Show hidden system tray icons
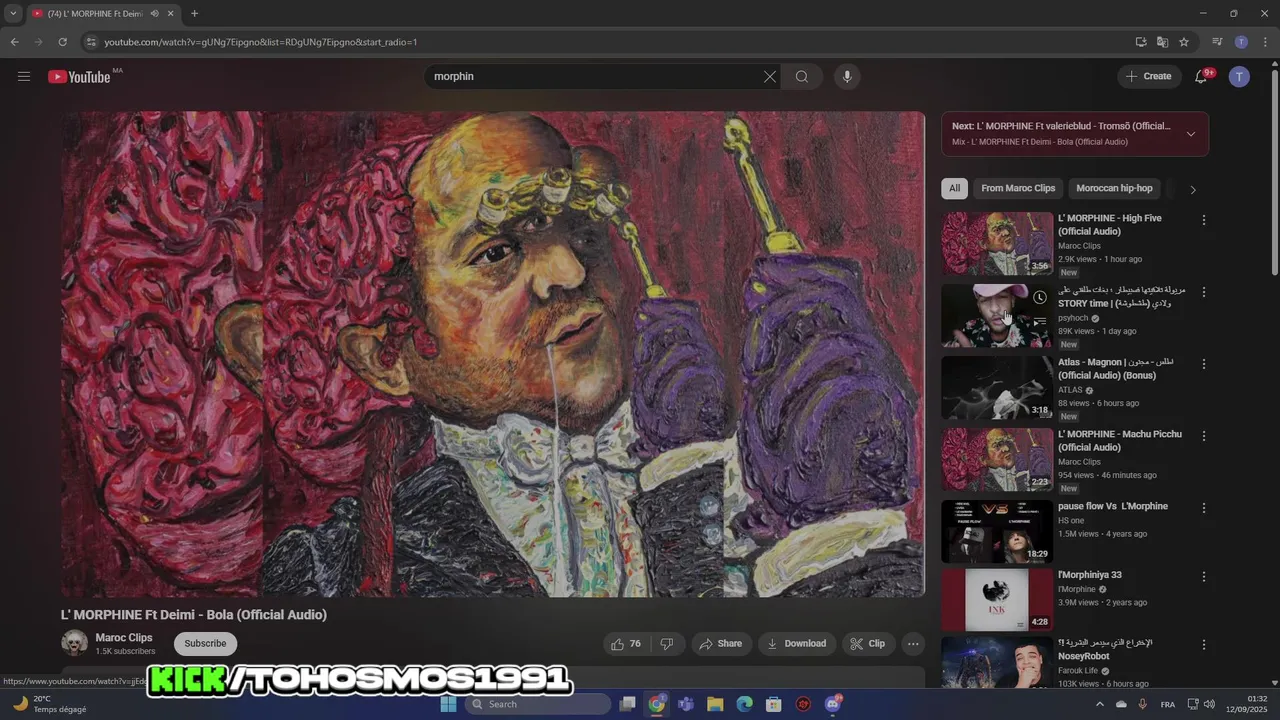This screenshot has height=720, width=1280. coord(1100,705)
